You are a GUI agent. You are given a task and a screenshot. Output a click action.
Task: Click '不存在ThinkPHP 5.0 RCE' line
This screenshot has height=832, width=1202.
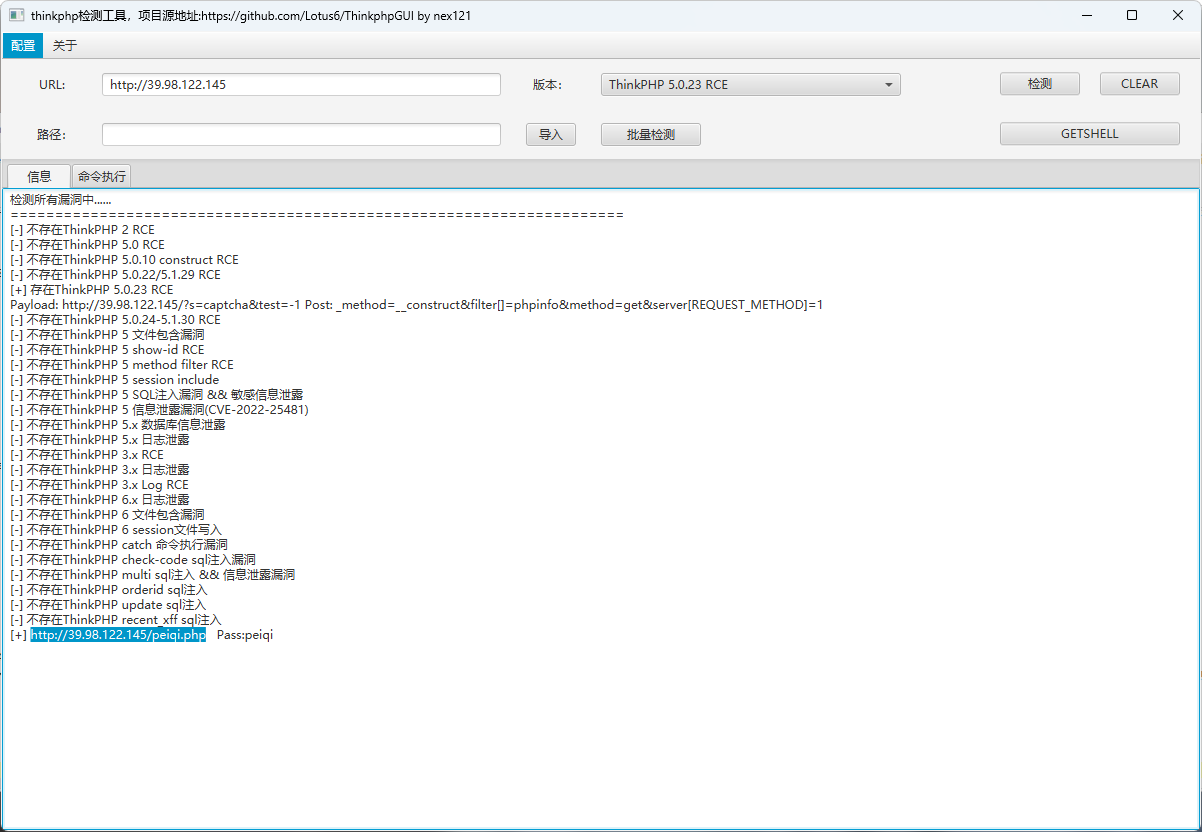point(87,245)
